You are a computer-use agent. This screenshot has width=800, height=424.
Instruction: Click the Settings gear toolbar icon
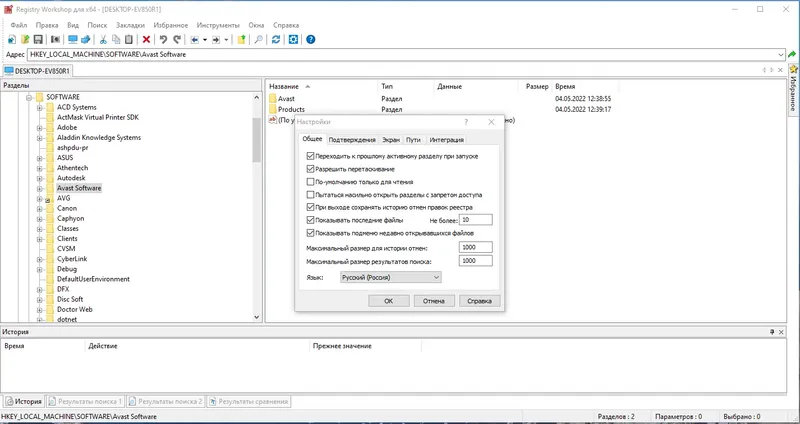pyautogui.click(x=293, y=39)
